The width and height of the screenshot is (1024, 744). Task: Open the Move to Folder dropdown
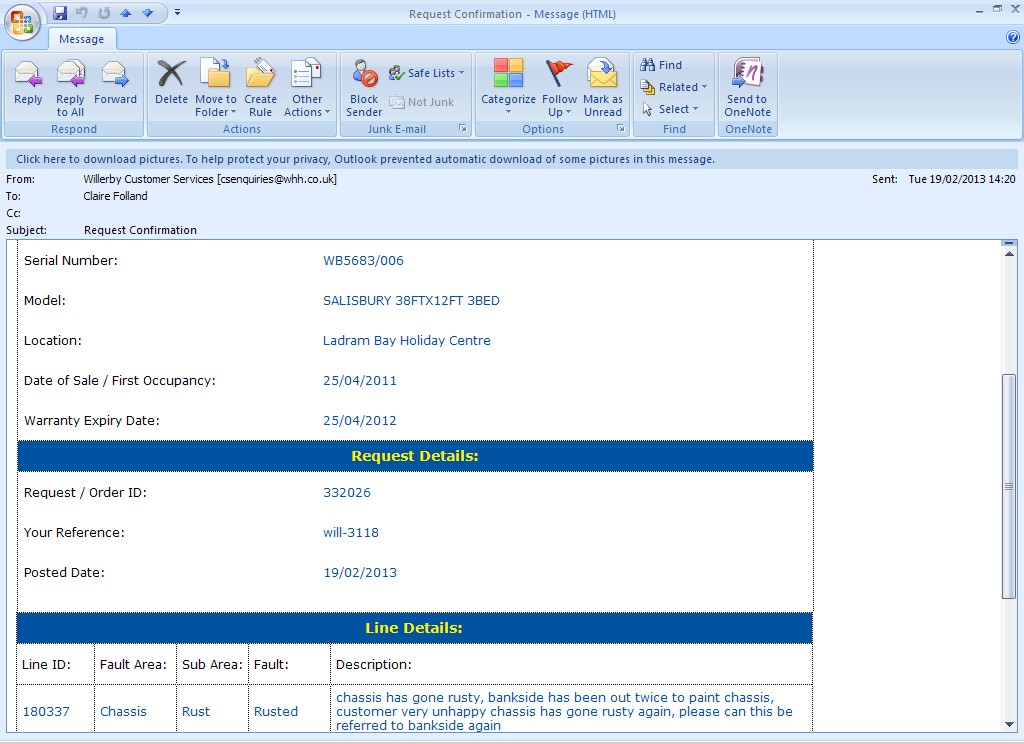[x=215, y=86]
